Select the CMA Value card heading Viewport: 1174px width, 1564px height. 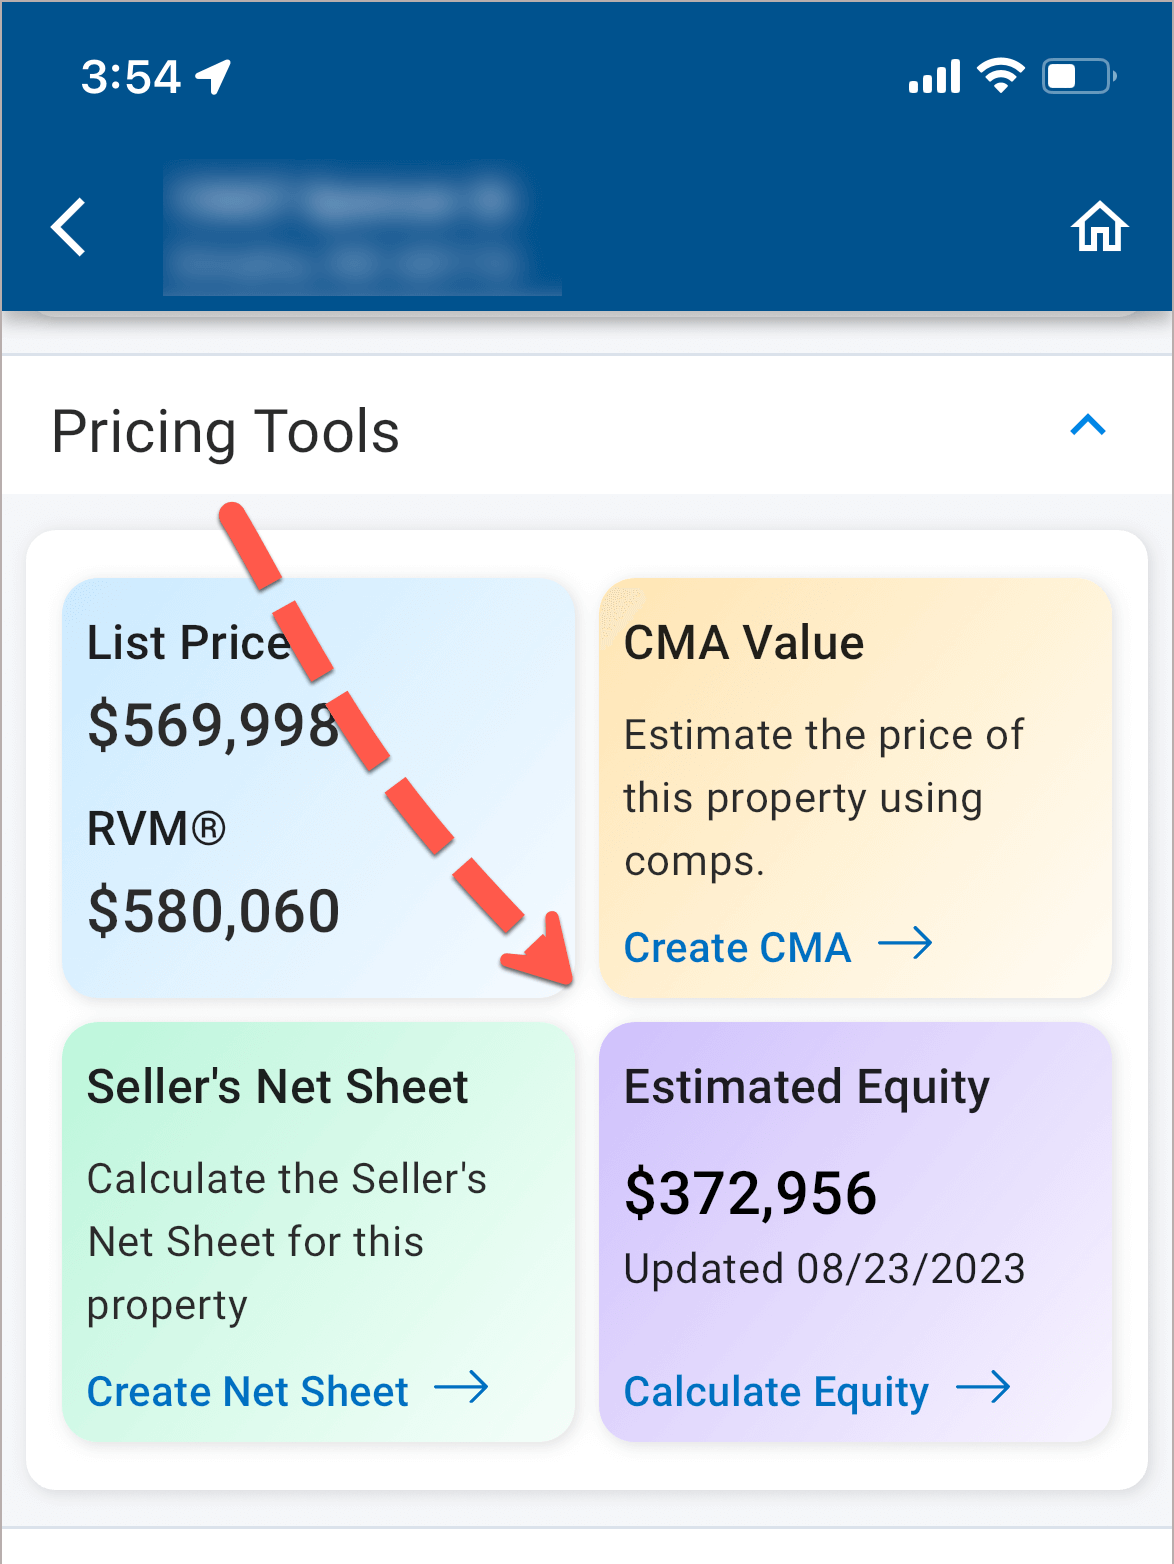(x=744, y=642)
